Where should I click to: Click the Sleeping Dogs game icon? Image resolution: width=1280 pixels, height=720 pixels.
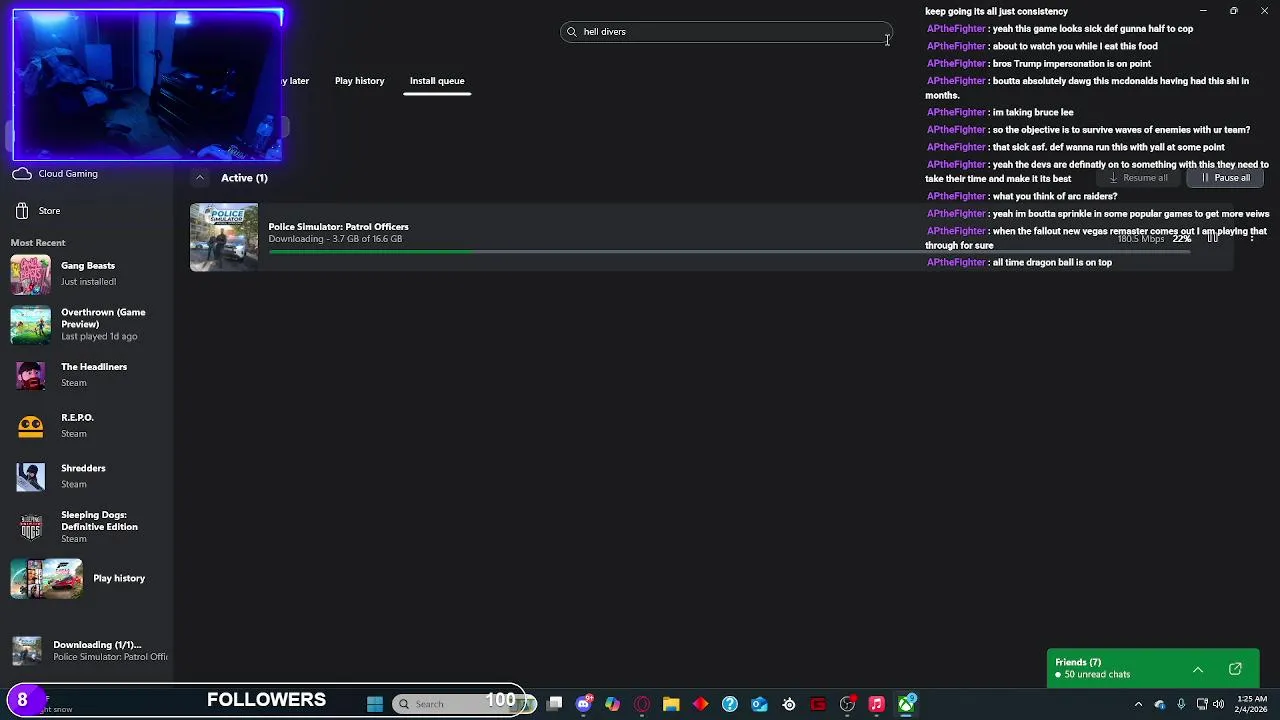click(x=30, y=527)
